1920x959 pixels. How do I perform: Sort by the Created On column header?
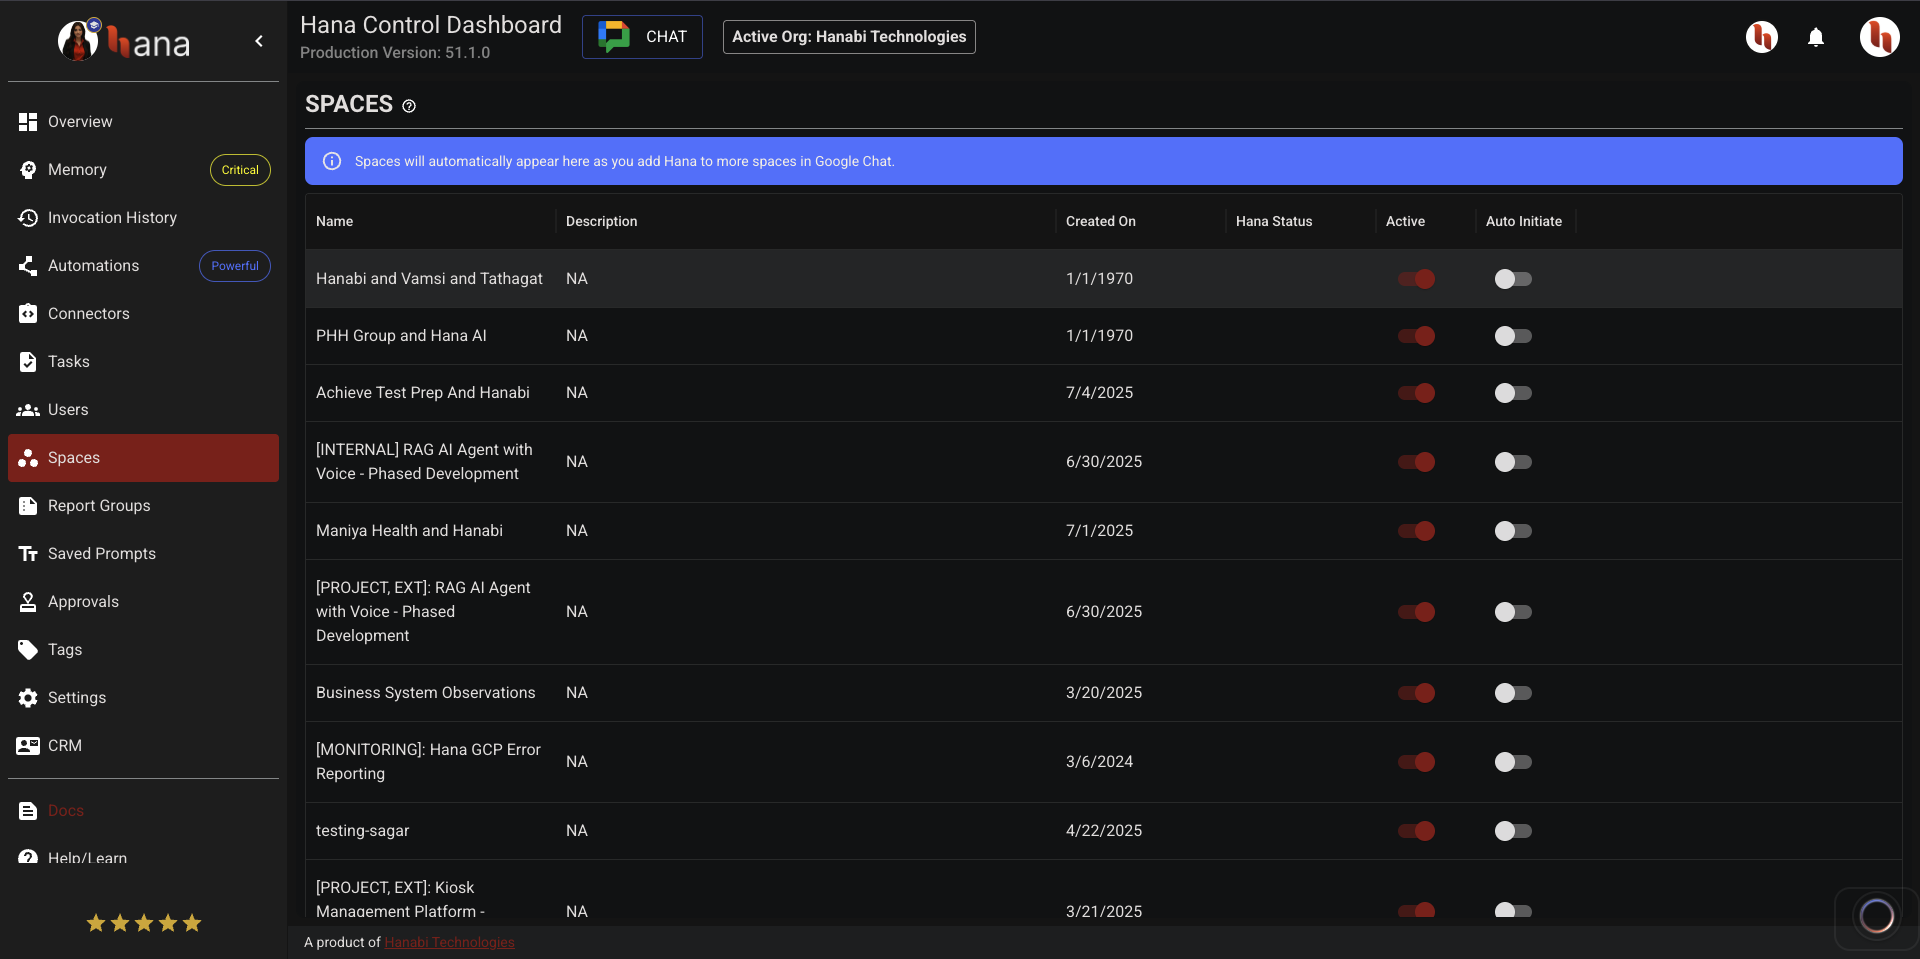1100,222
